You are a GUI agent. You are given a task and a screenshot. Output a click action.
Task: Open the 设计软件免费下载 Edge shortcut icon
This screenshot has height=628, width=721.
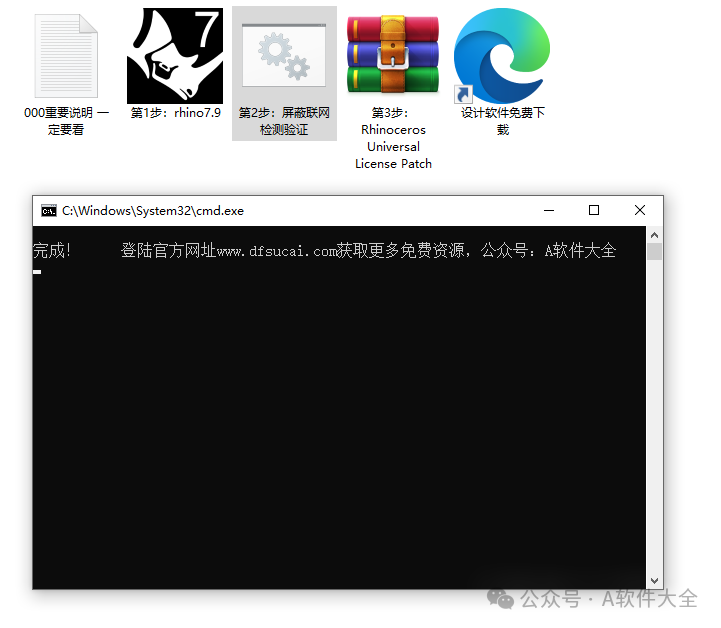[502, 56]
